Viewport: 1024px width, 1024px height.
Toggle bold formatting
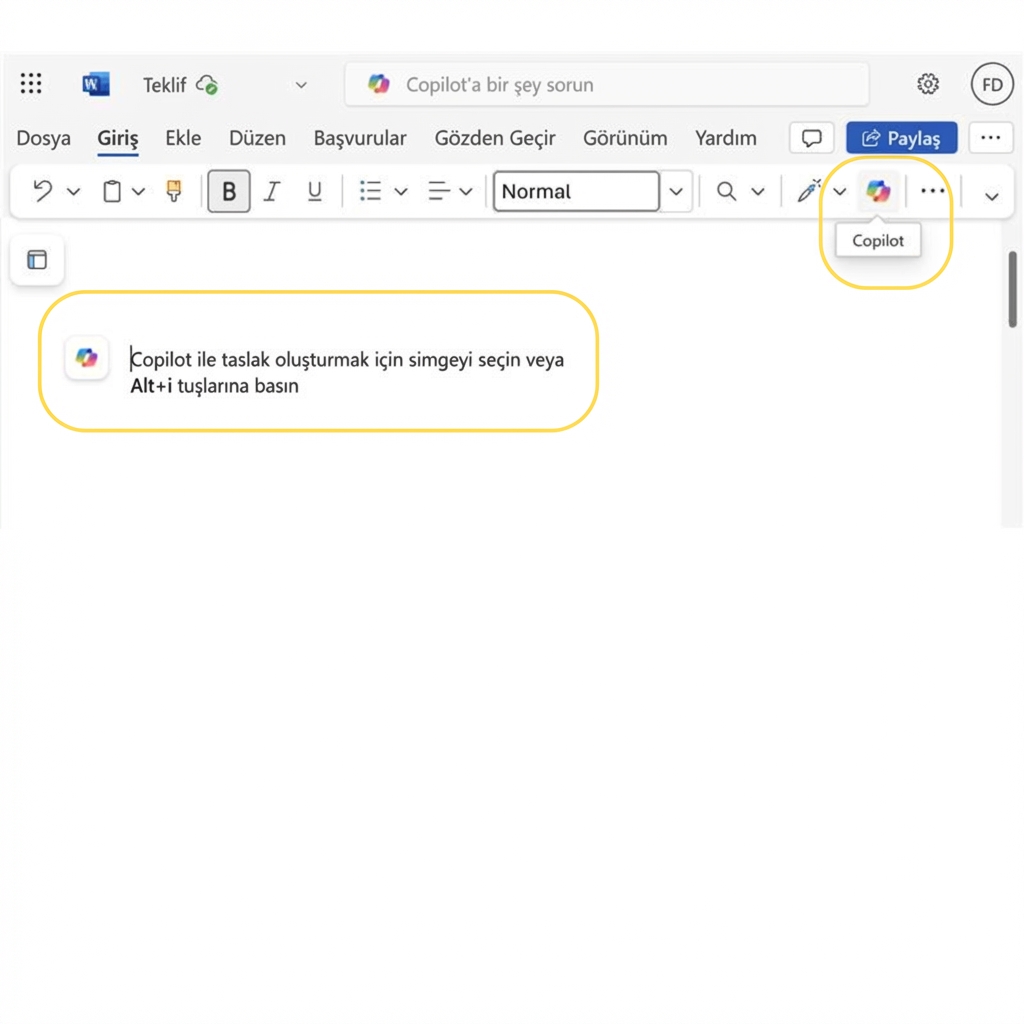[x=228, y=191]
